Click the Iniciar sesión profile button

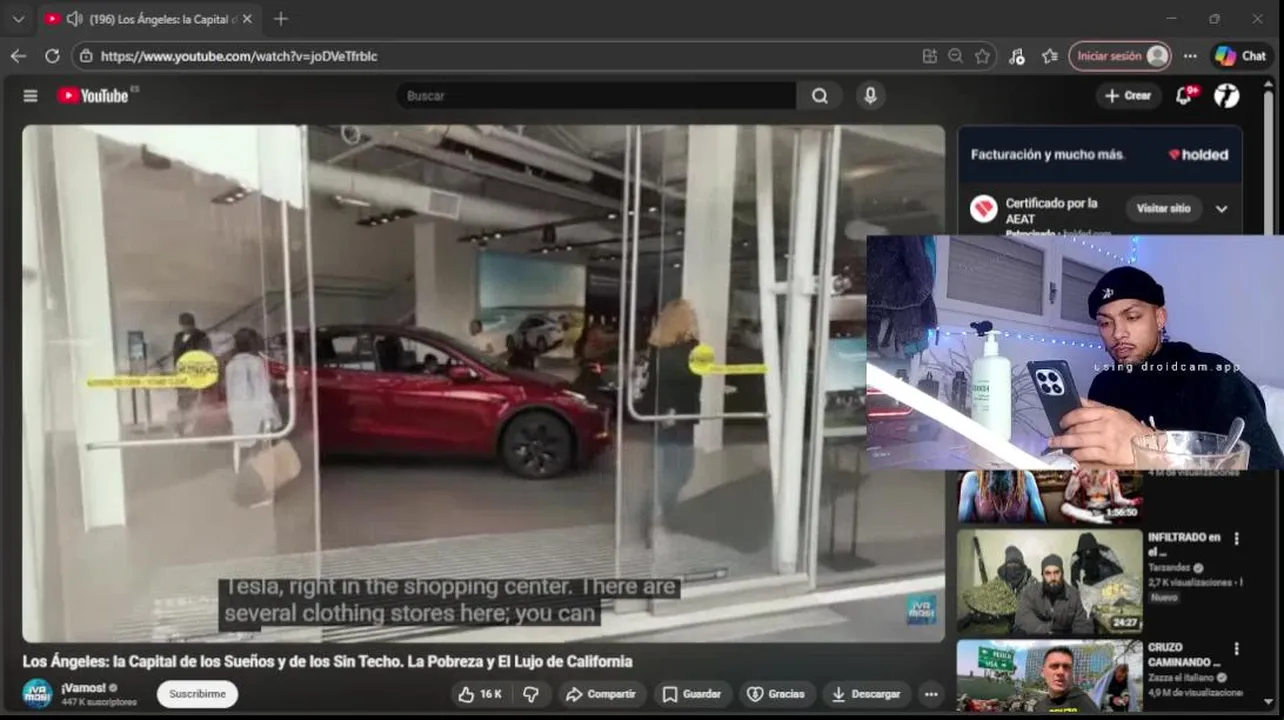pyautogui.click(x=1119, y=56)
